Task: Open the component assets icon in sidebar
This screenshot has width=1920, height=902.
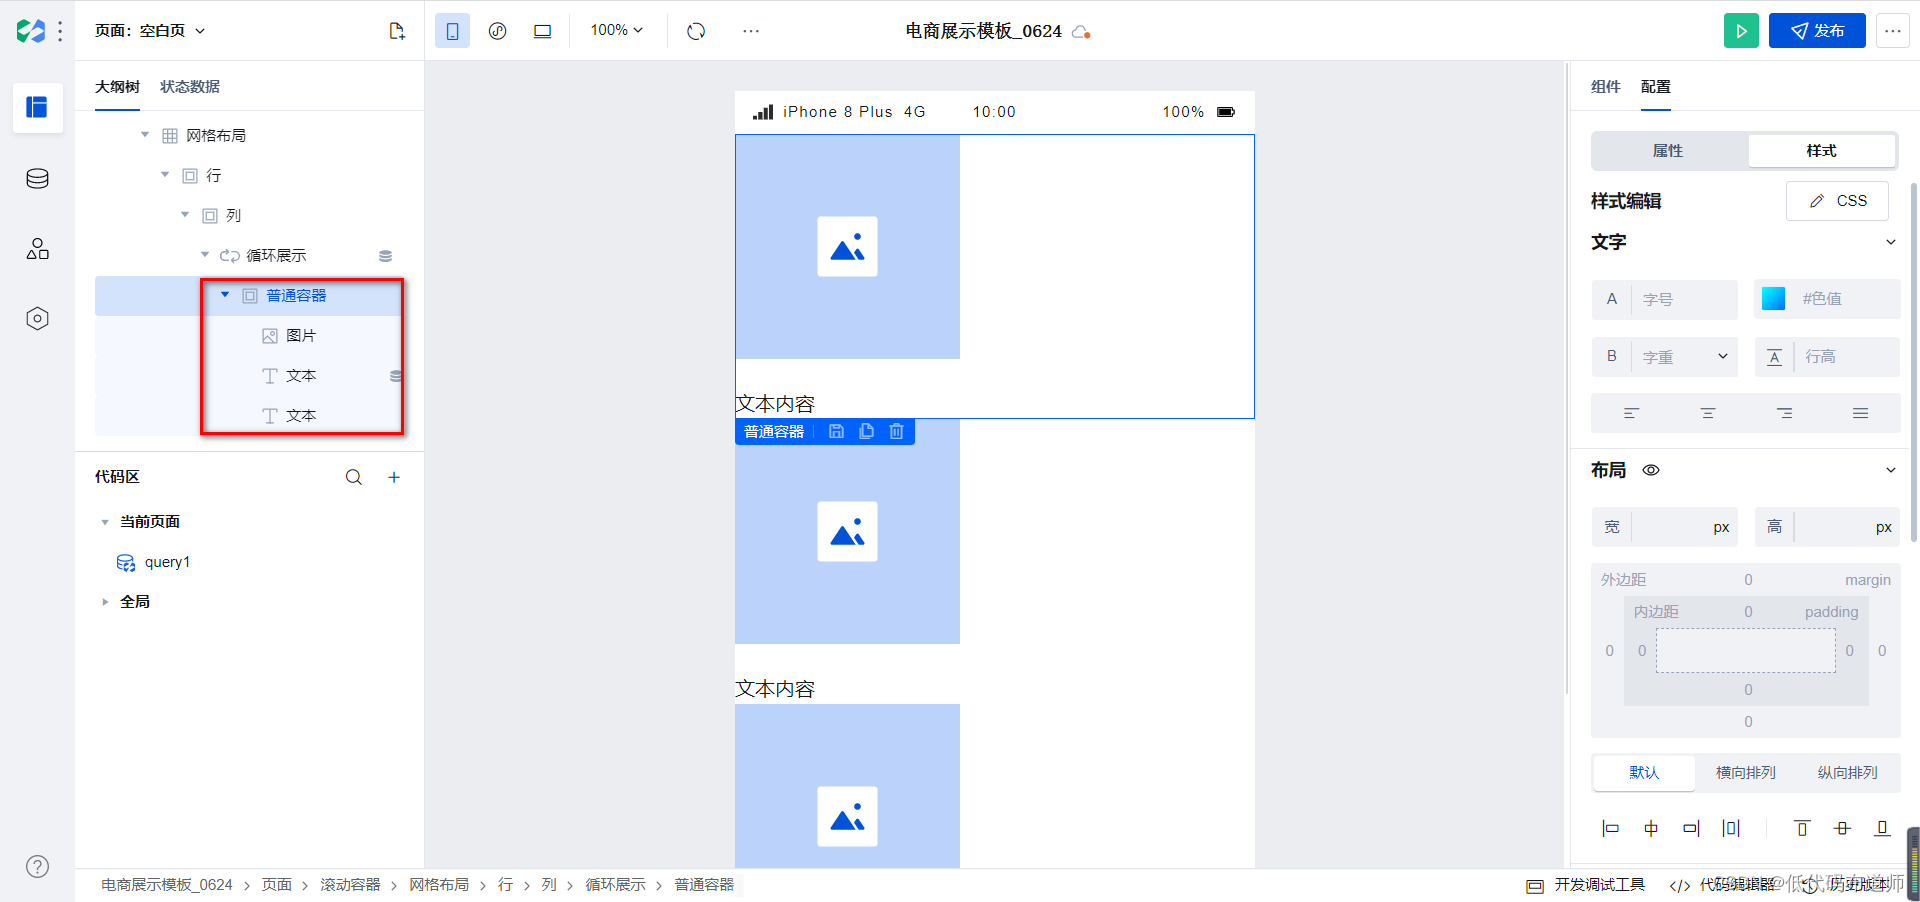Action: 37,249
